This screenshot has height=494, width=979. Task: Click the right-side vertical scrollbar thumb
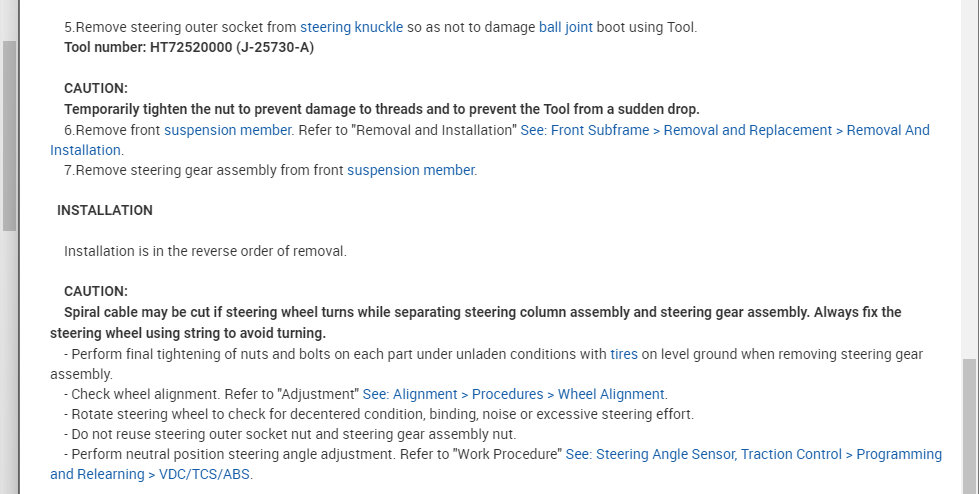coord(969,424)
